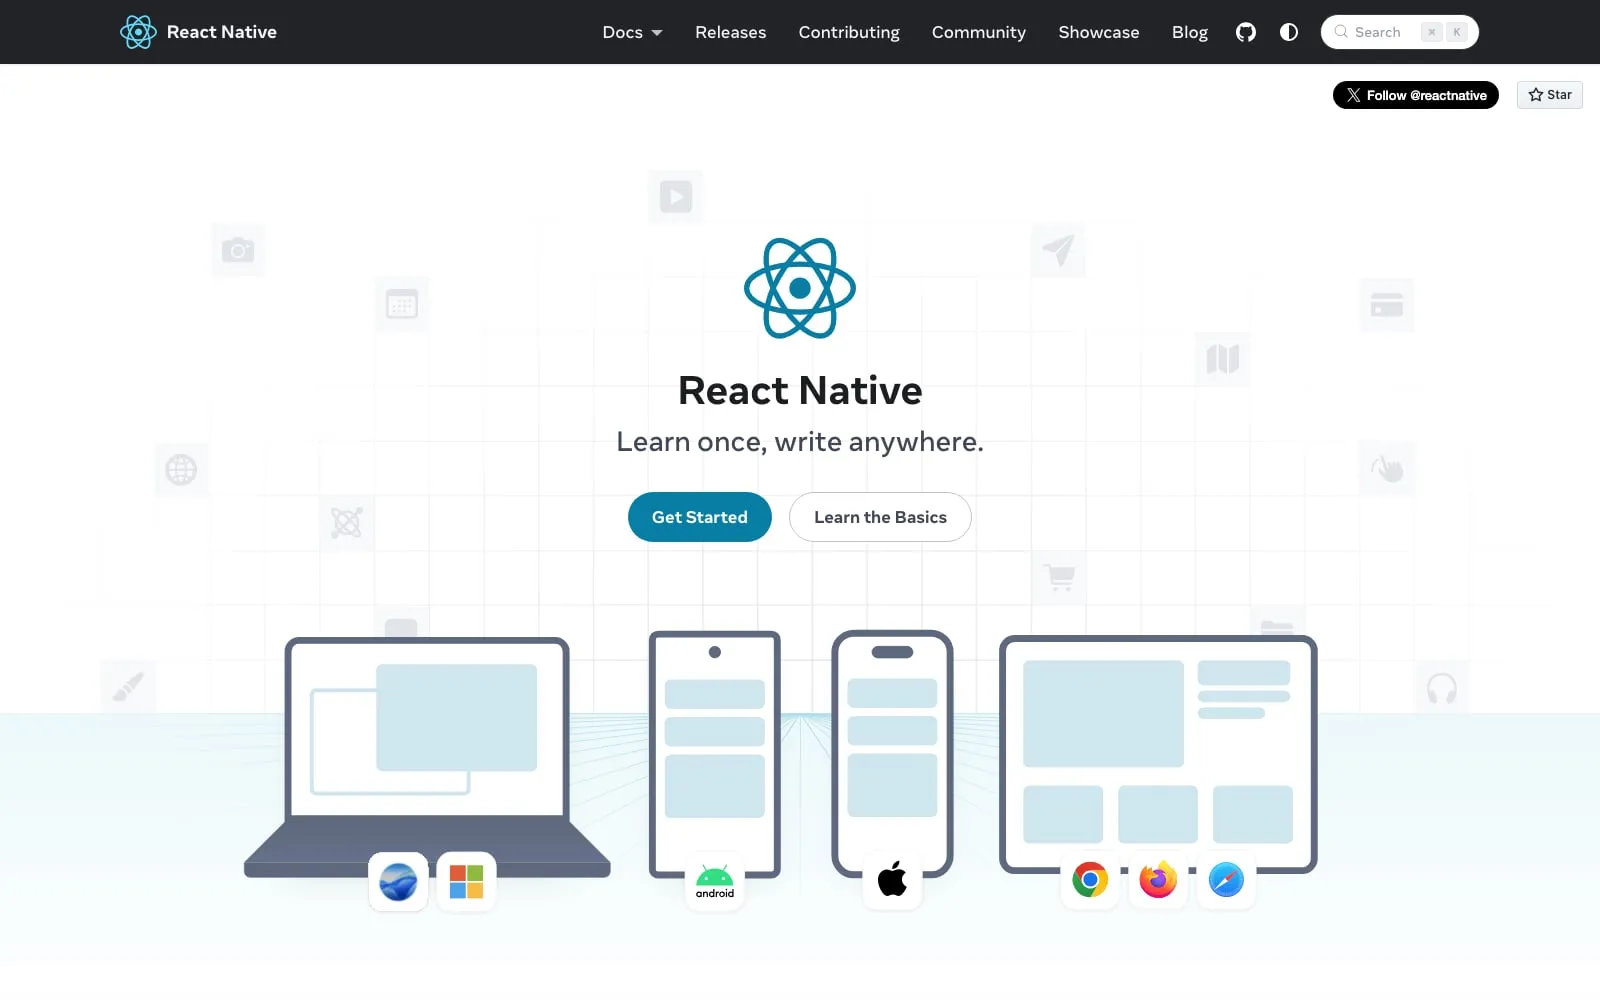Click the React Native atom logo in navbar

point(138,32)
